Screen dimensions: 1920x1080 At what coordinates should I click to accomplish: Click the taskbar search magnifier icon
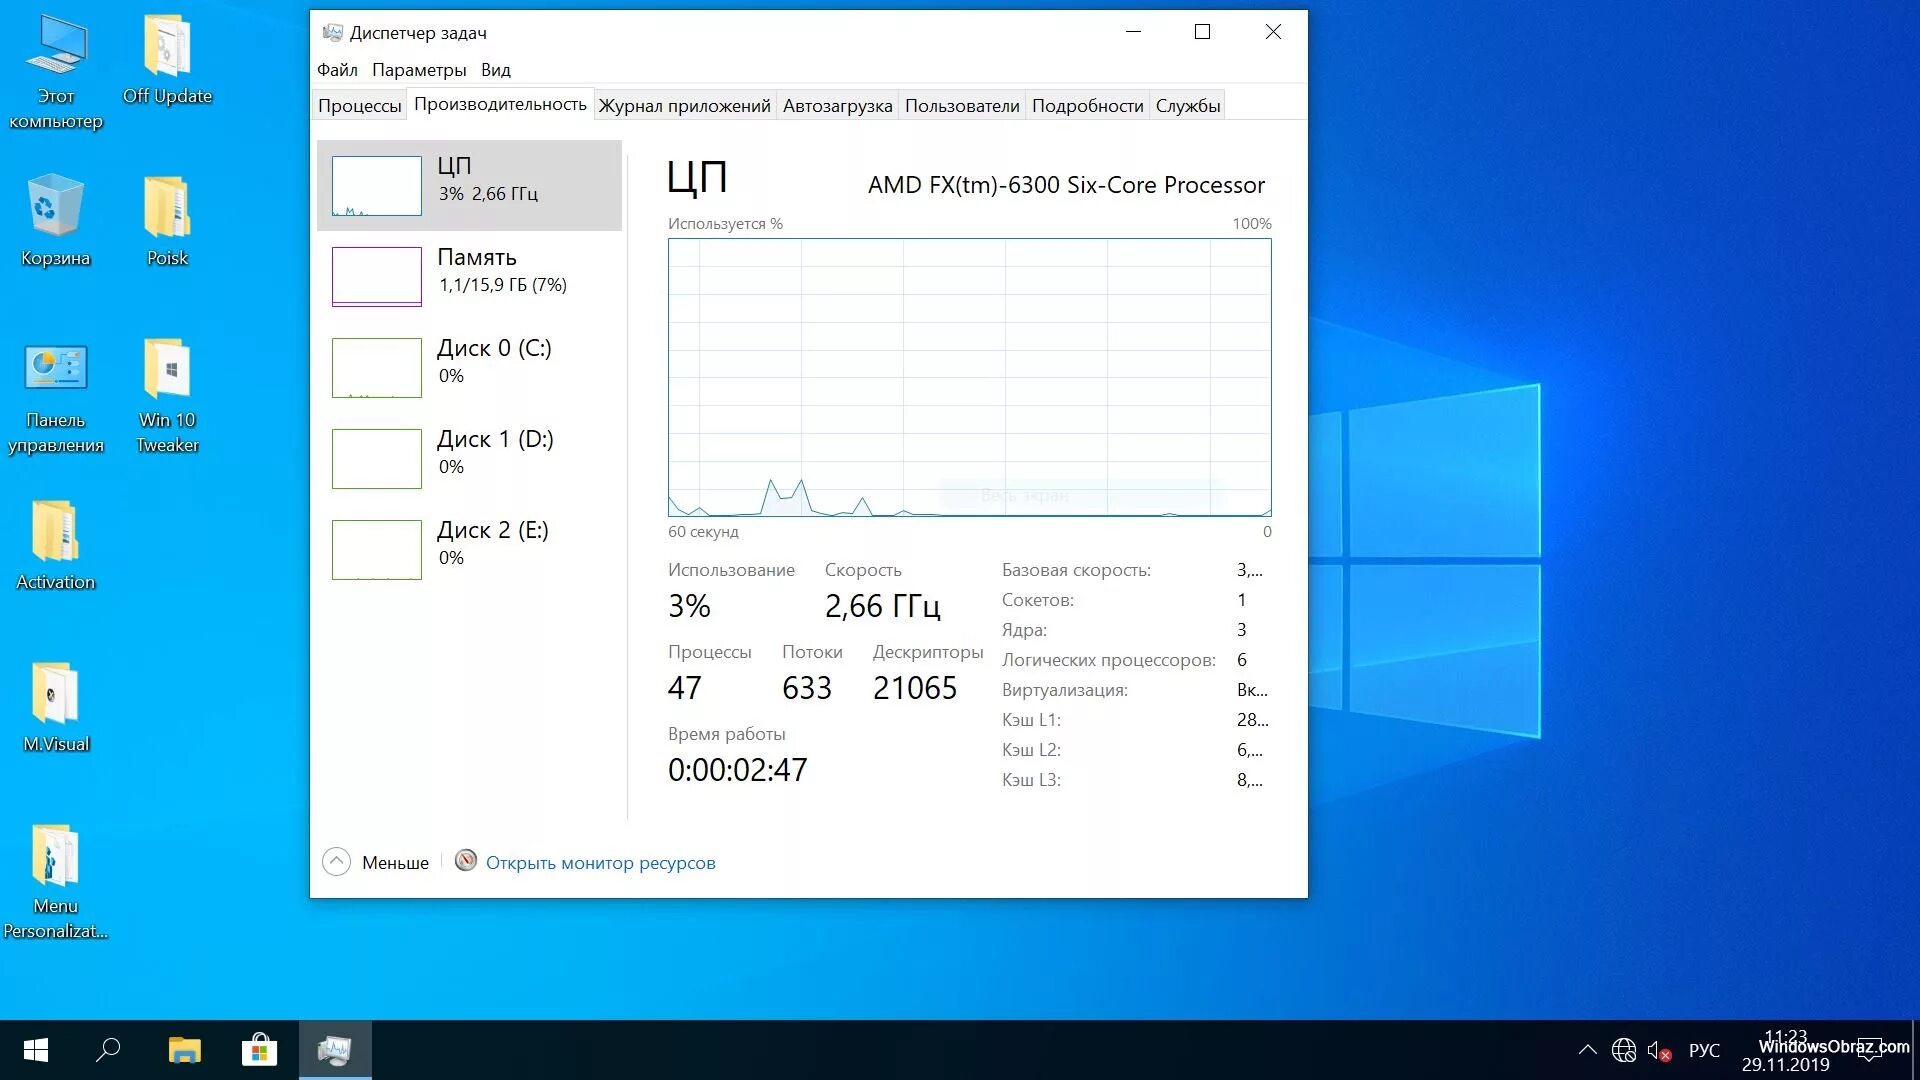[x=108, y=1050]
